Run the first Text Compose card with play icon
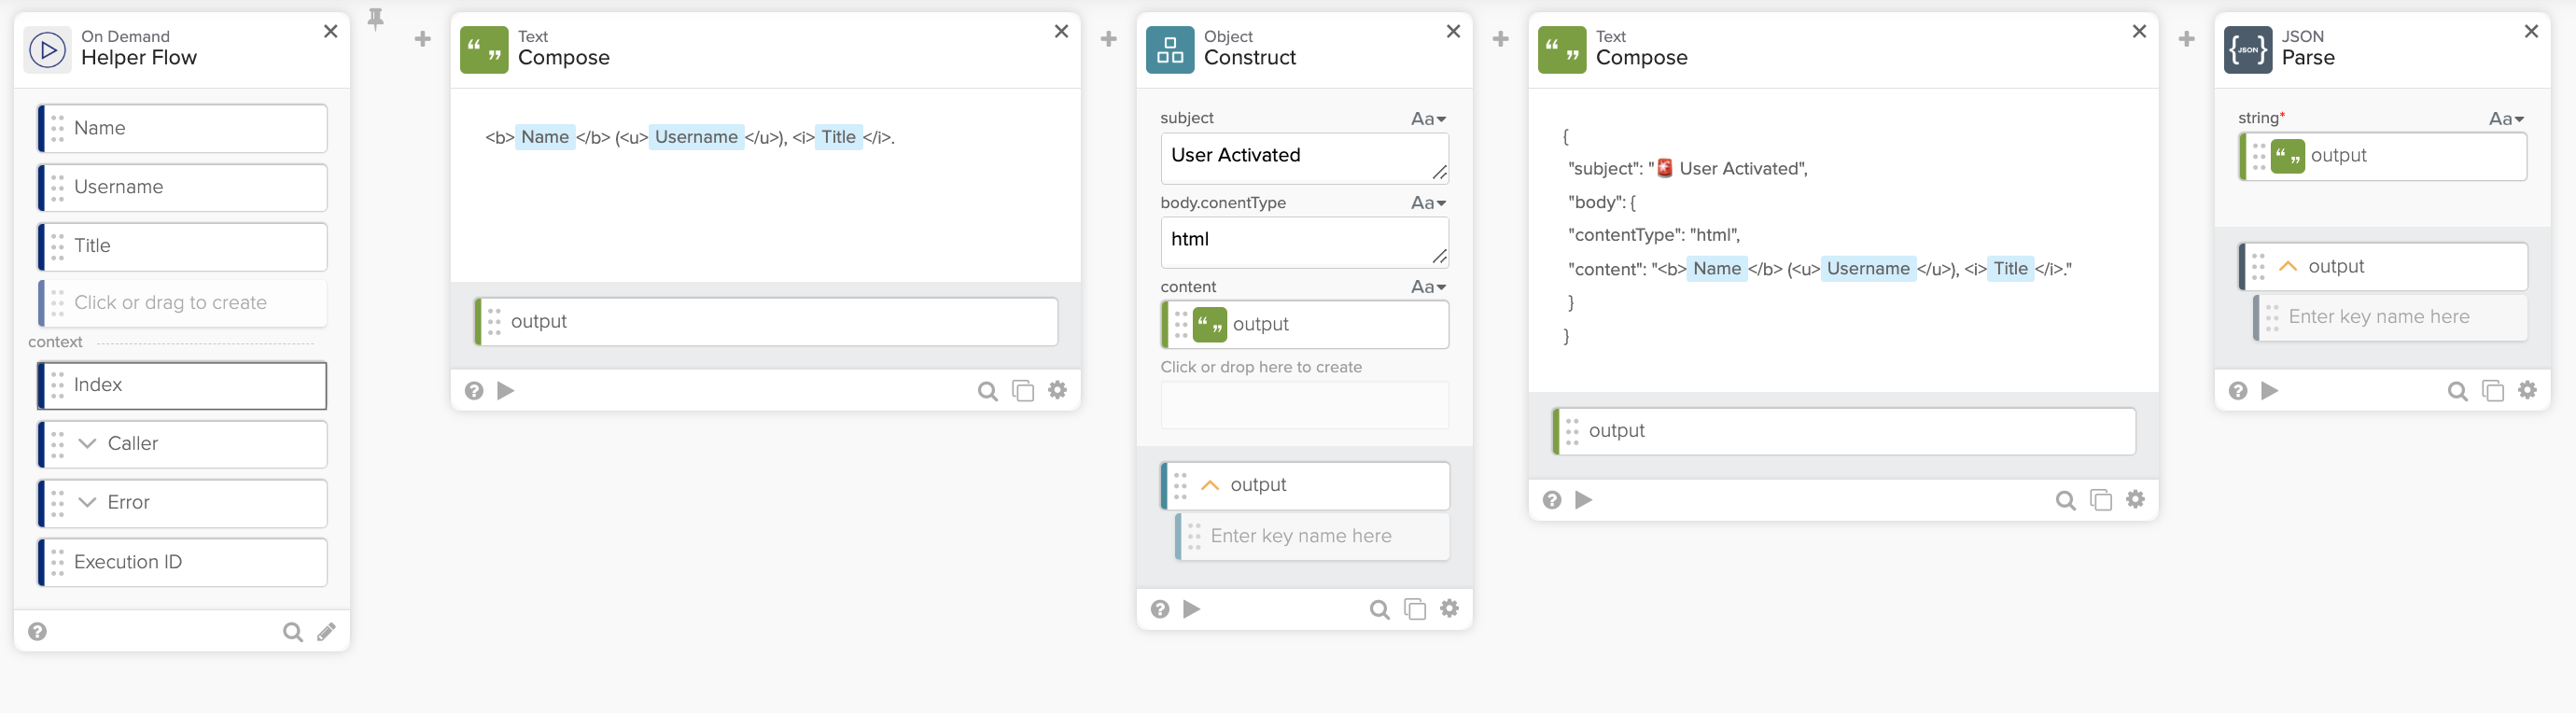The height and width of the screenshot is (713, 2576). pos(506,391)
